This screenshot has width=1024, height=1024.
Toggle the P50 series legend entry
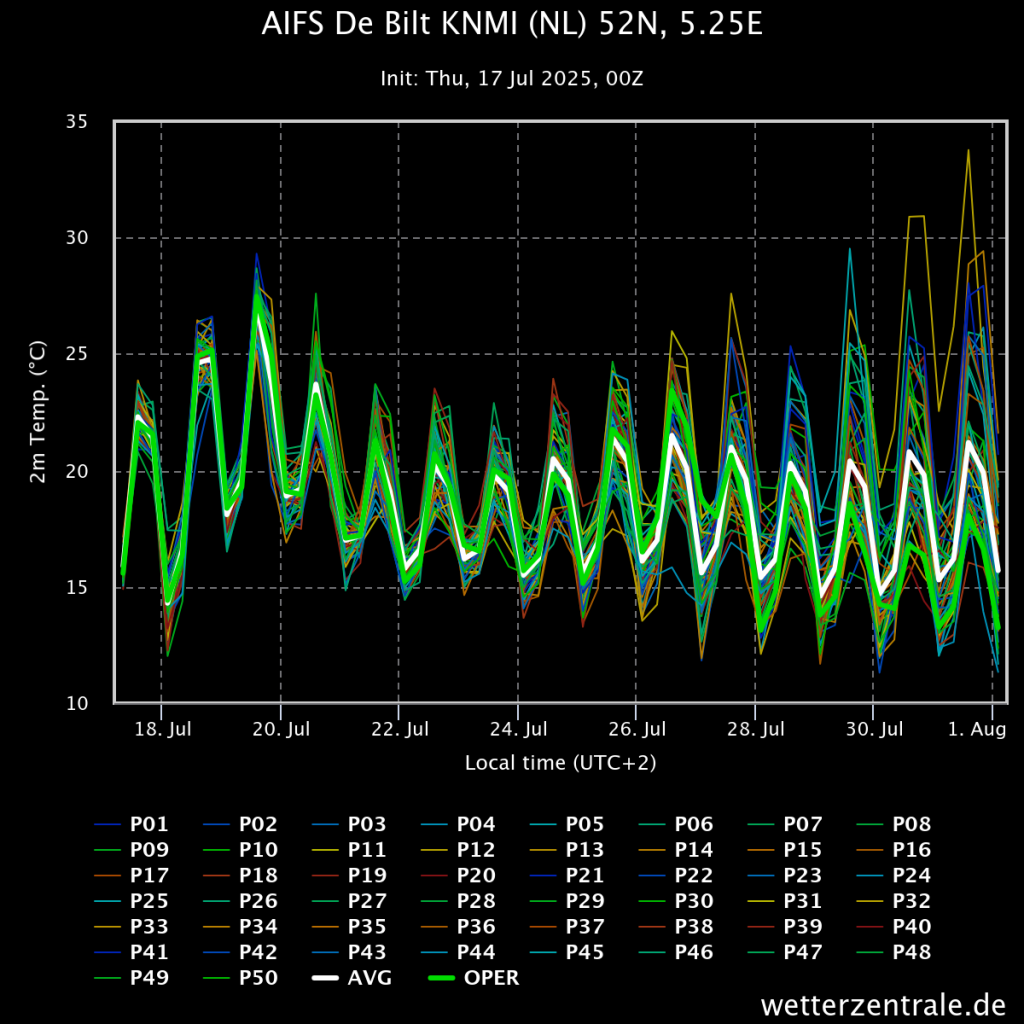[240, 978]
